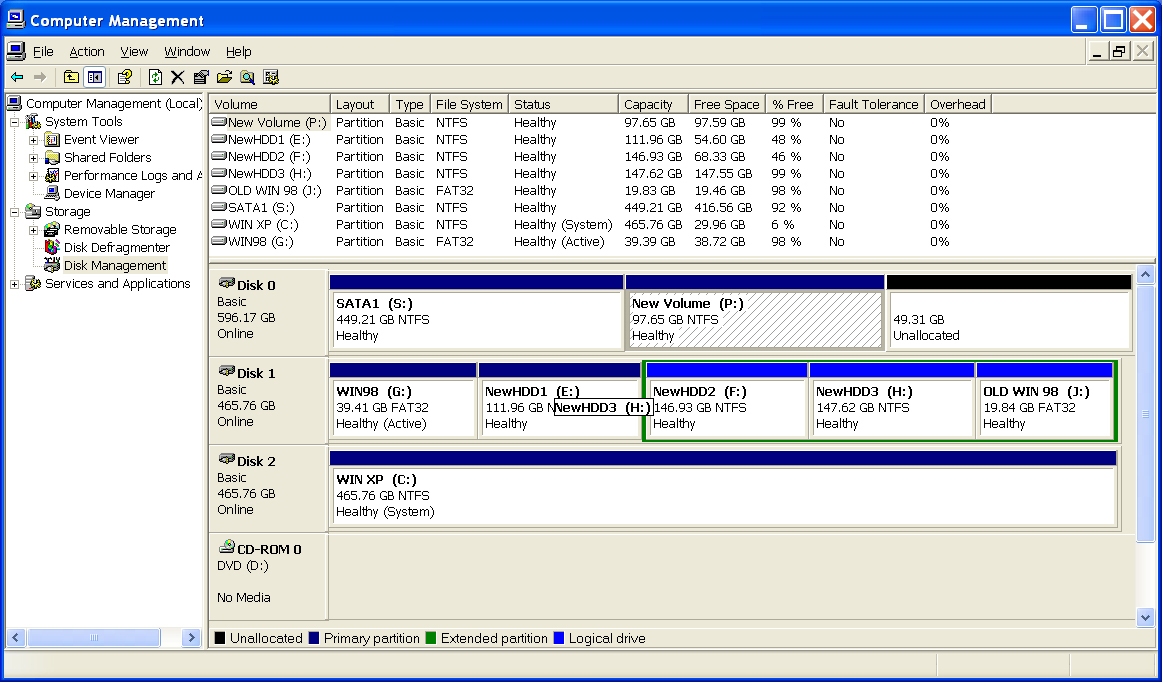Click the Capacity column header
This screenshot has height=682, width=1162.
click(x=648, y=104)
